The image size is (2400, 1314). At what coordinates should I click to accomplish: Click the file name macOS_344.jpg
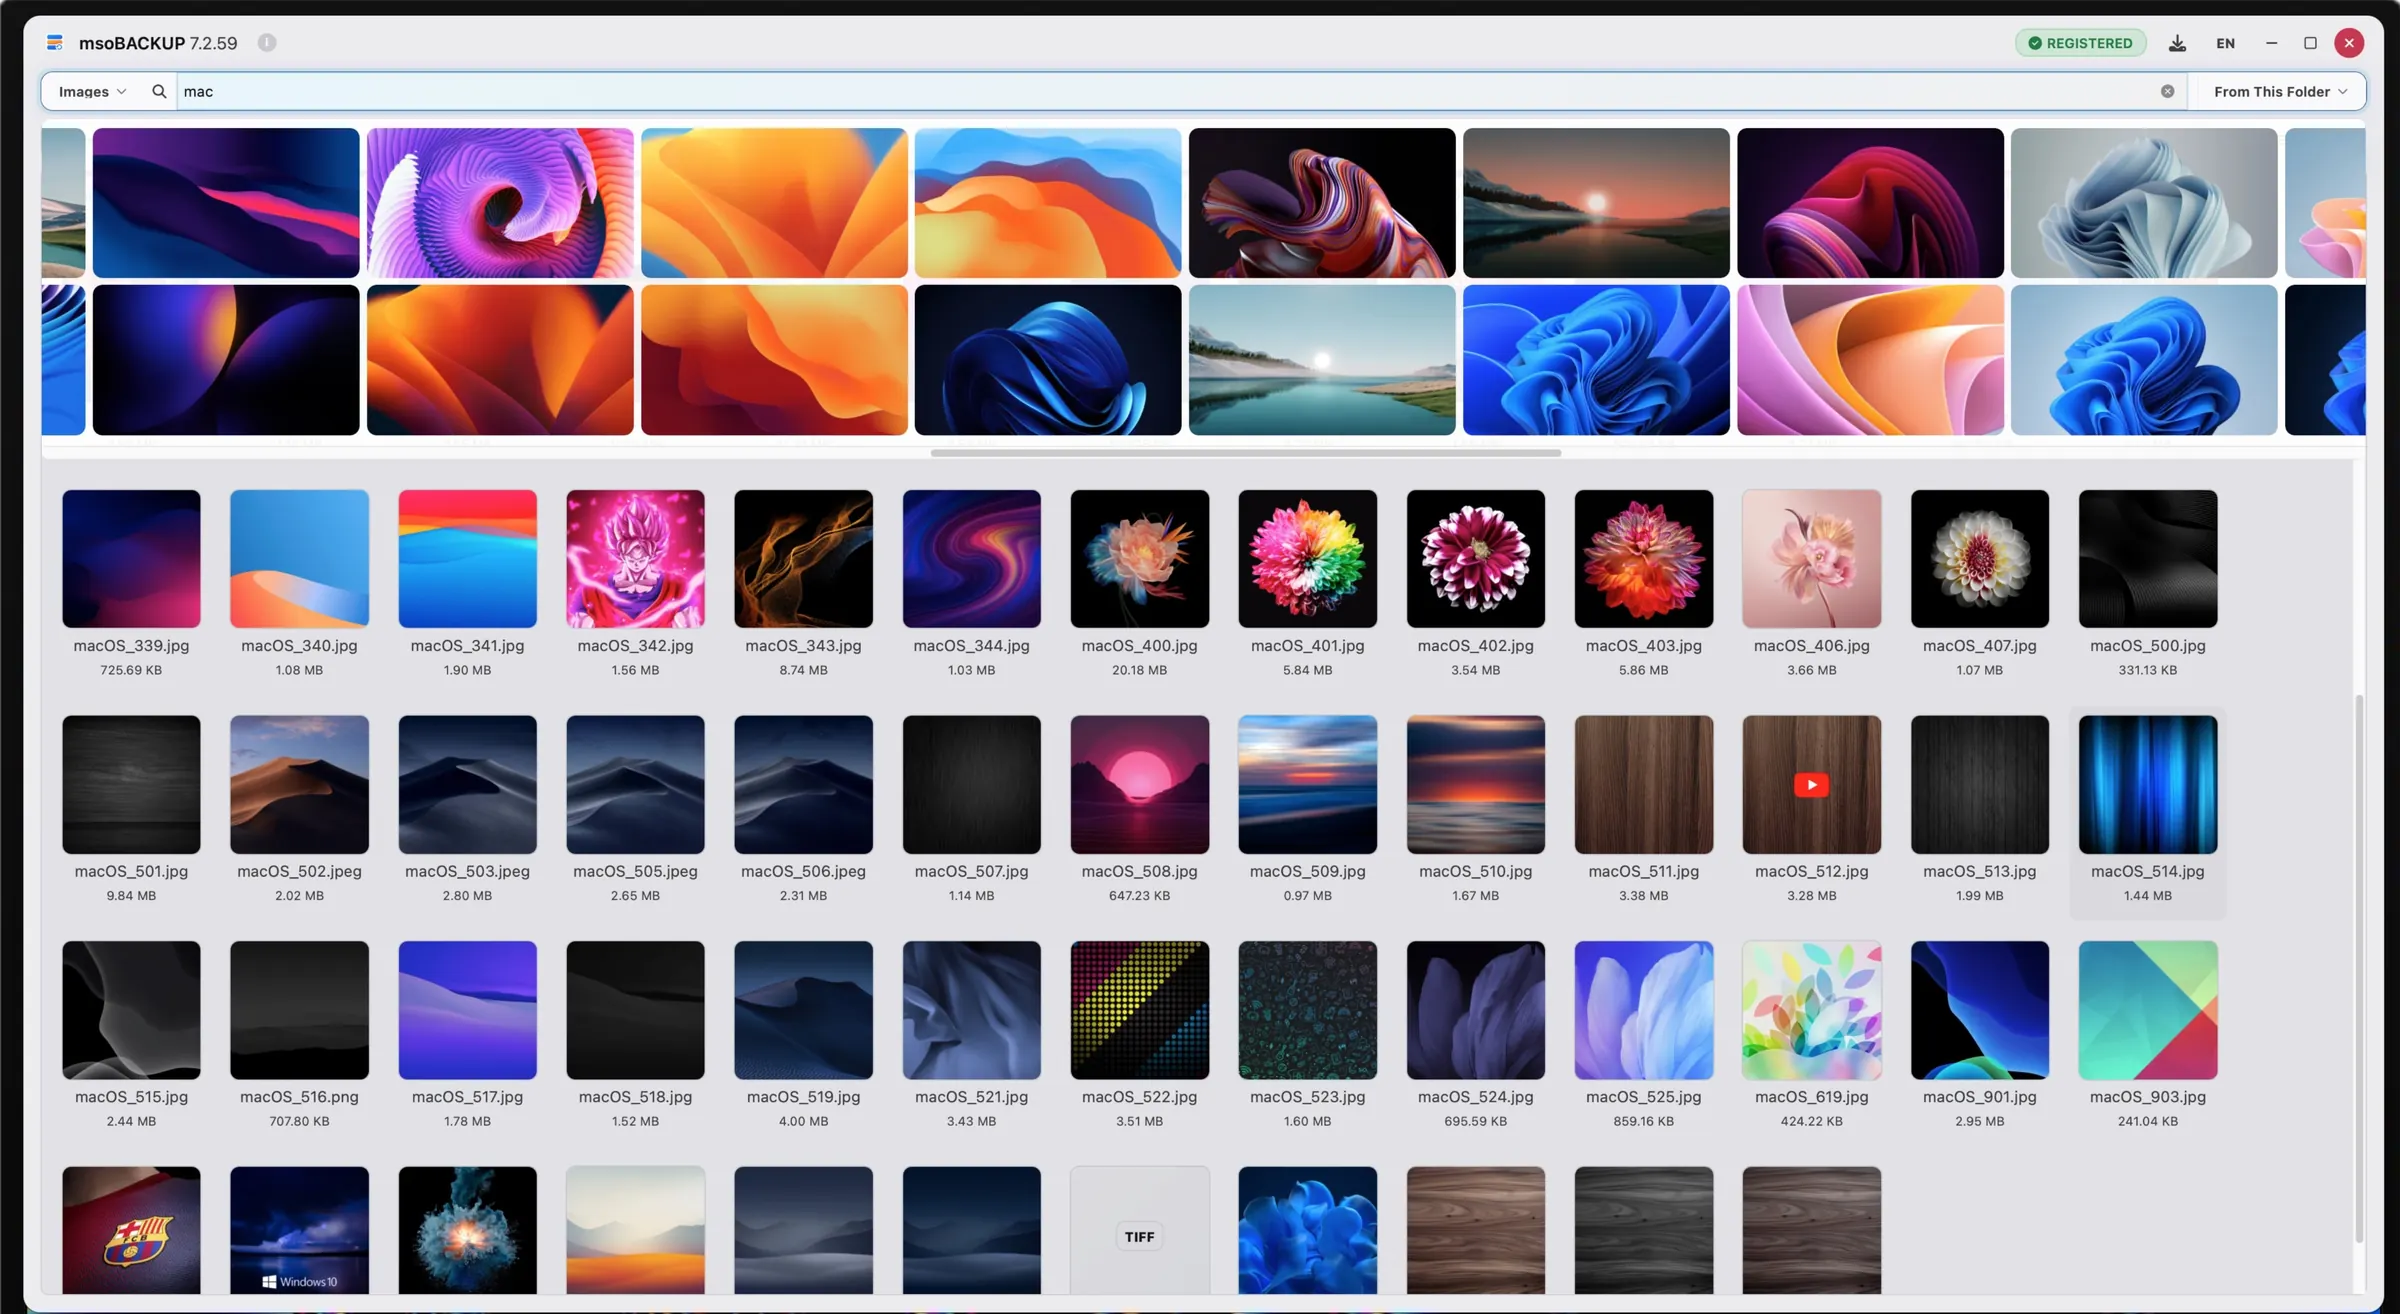(971, 646)
